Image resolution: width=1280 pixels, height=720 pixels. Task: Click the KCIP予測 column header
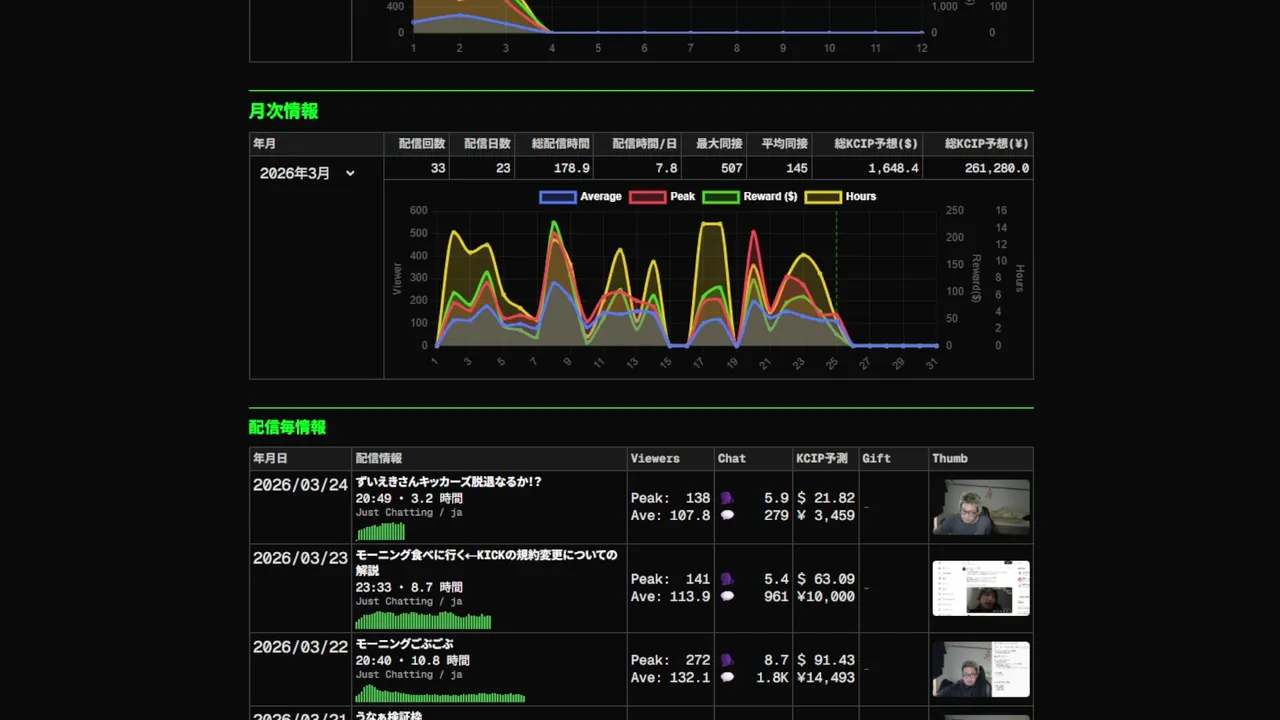822,458
